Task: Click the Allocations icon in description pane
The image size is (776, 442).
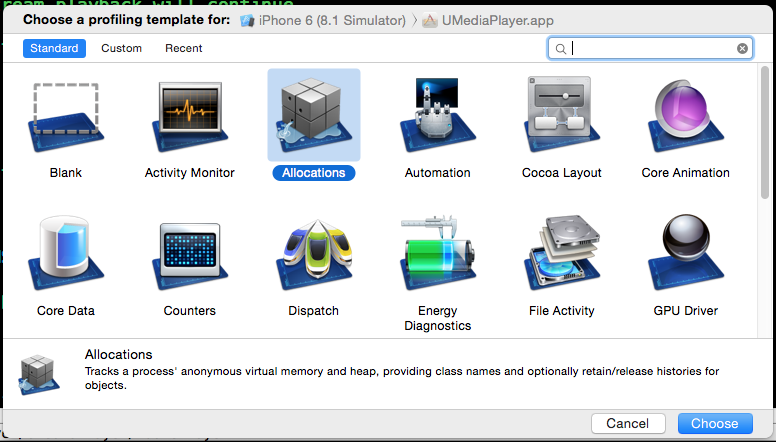Action: [40, 374]
